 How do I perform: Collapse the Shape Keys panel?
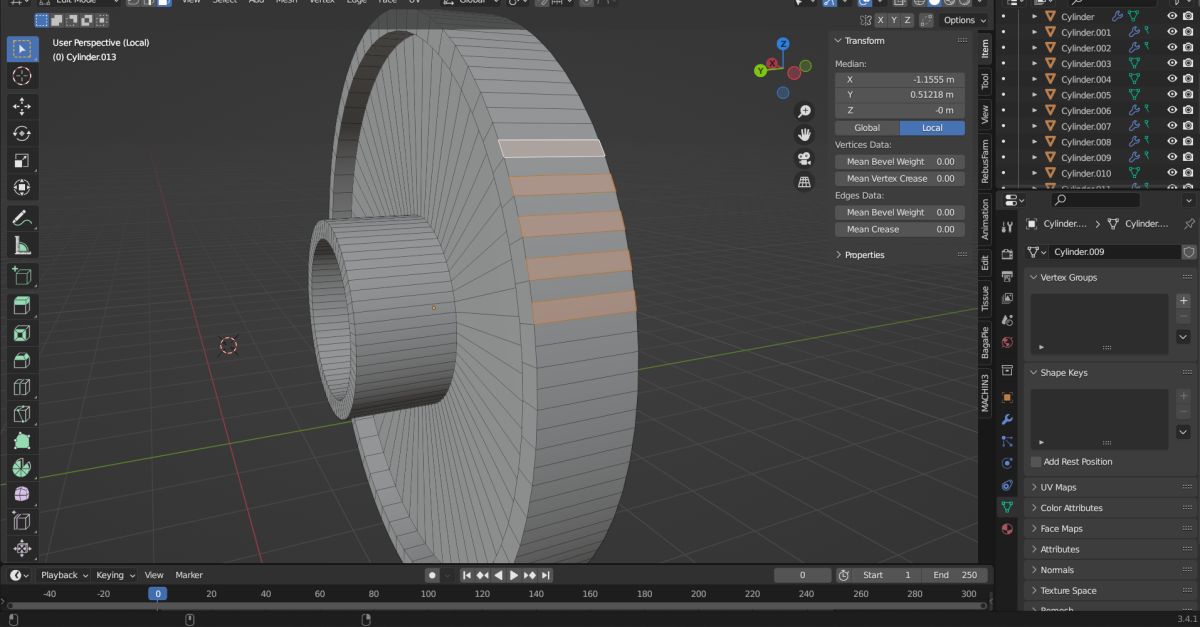tap(1064, 372)
